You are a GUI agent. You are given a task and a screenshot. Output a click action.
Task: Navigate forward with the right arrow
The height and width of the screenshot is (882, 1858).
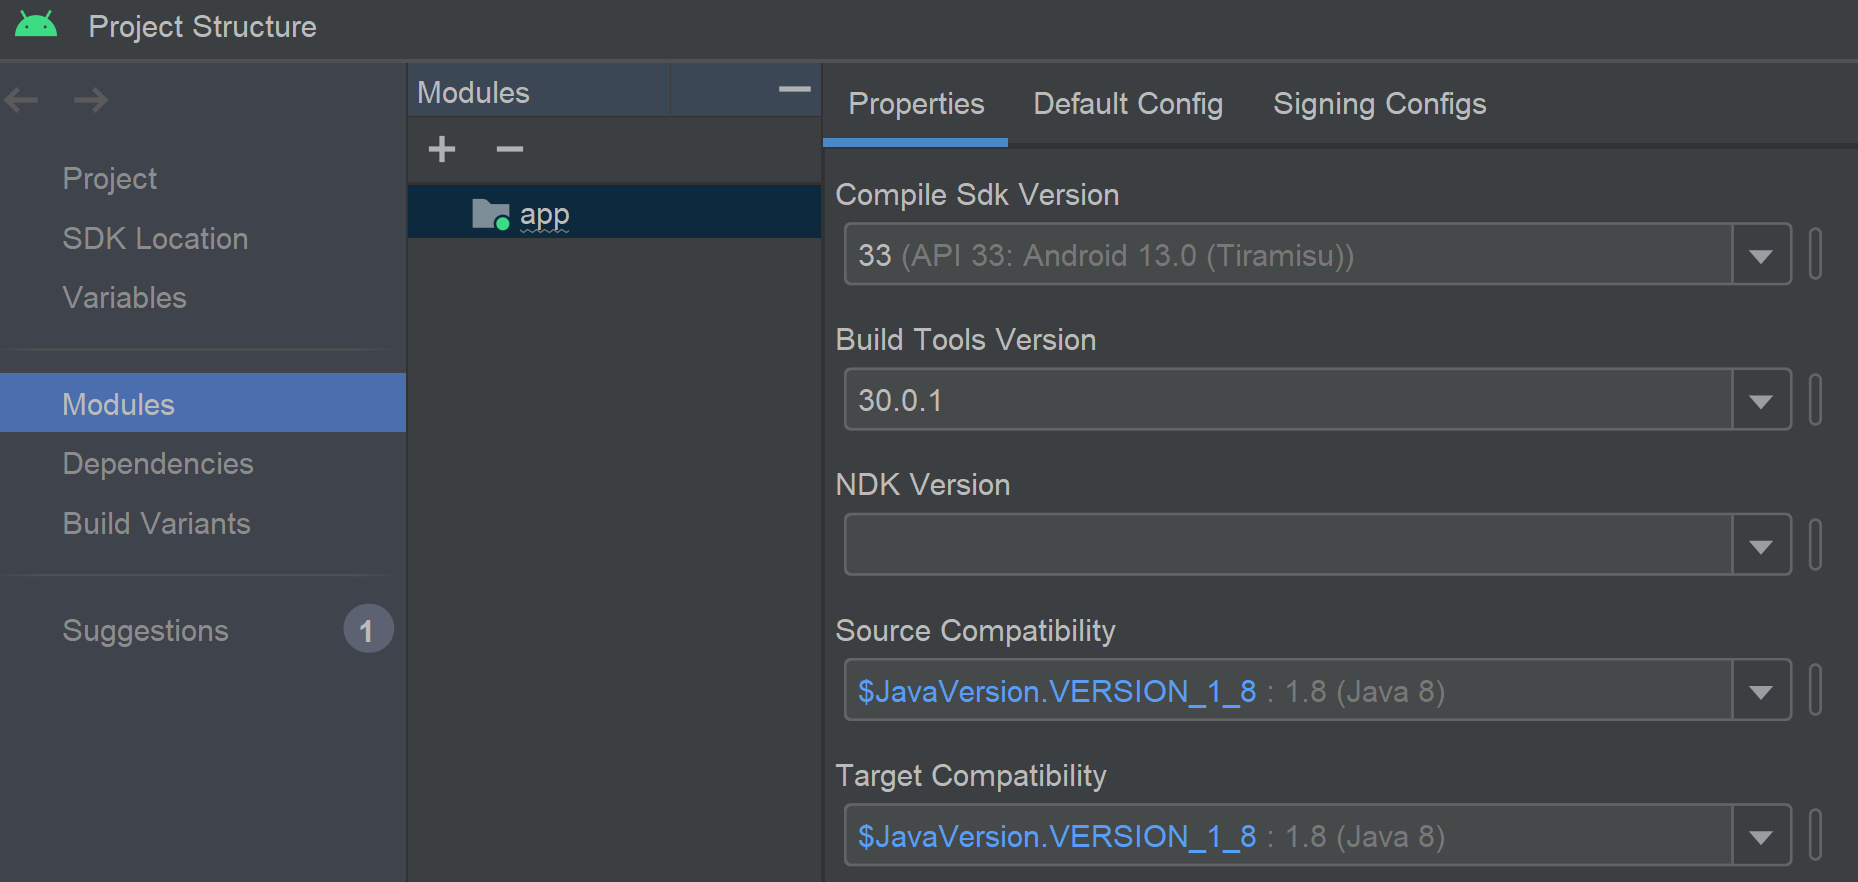coord(91,99)
